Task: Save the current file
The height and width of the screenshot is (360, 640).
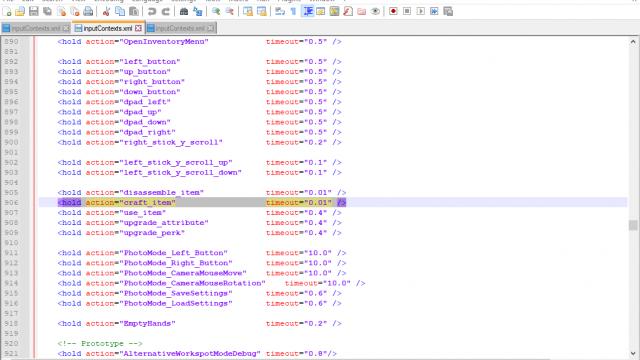Action: 34,11
